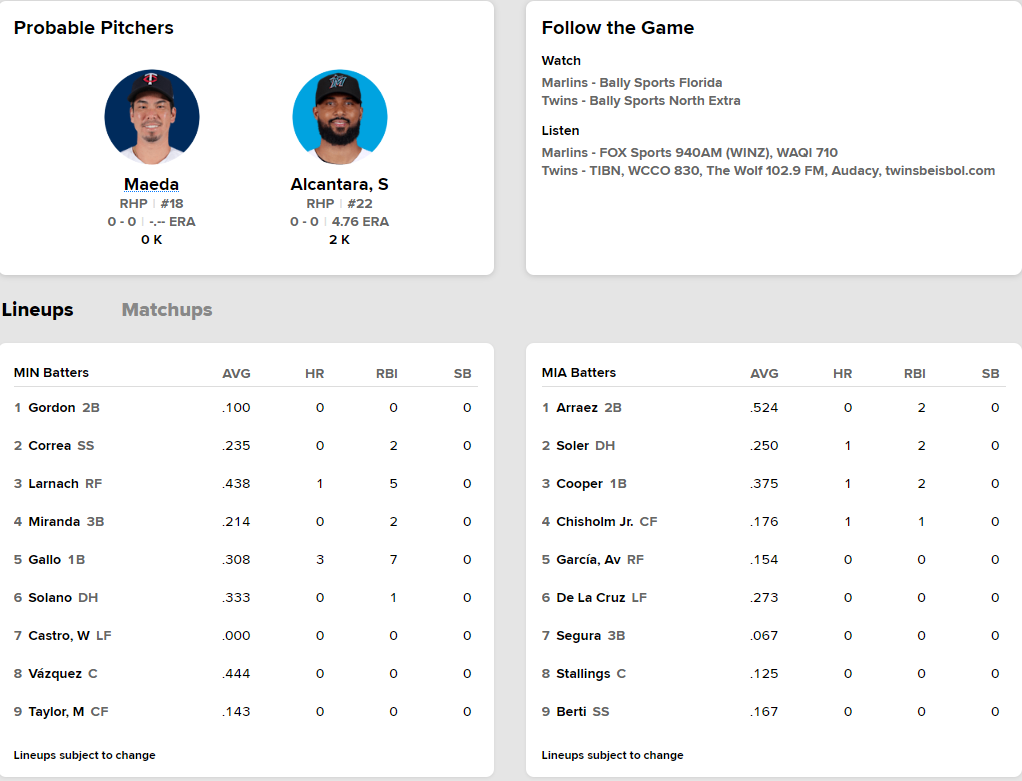Open the Maeda player name link
Image resolution: width=1022 pixels, height=781 pixels.
click(x=152, y=184)
